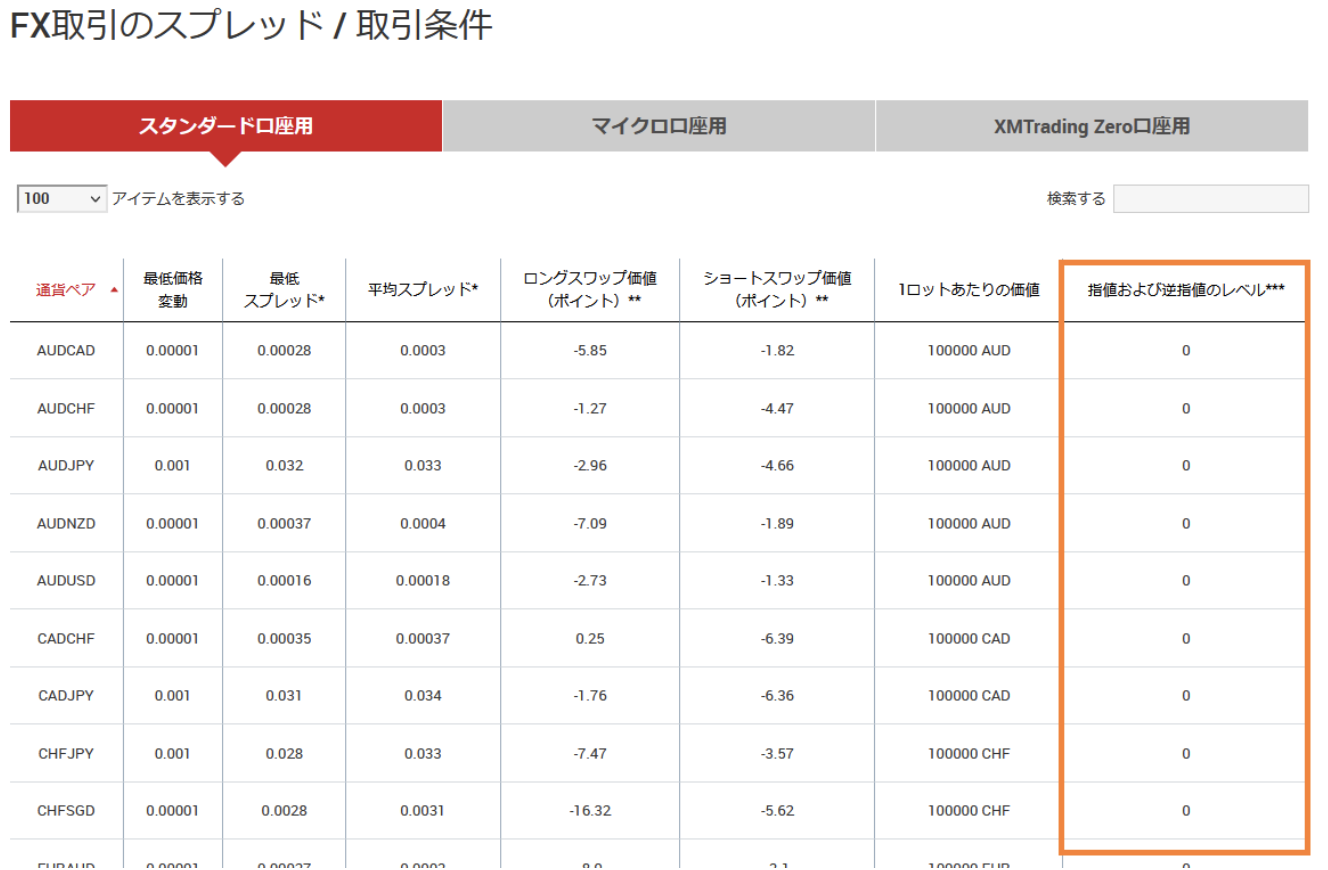
Task: Switch to スタンダード口座用 tab
Action: [226, 126]
